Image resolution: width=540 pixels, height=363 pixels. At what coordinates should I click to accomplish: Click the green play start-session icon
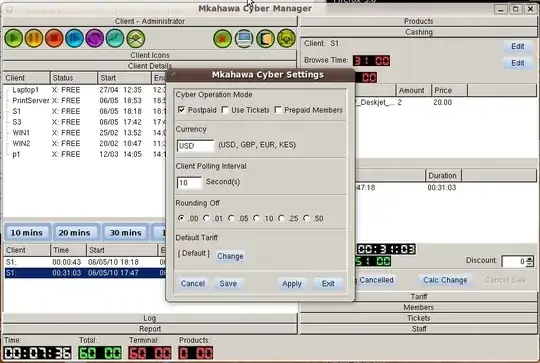tap(14, 38)
